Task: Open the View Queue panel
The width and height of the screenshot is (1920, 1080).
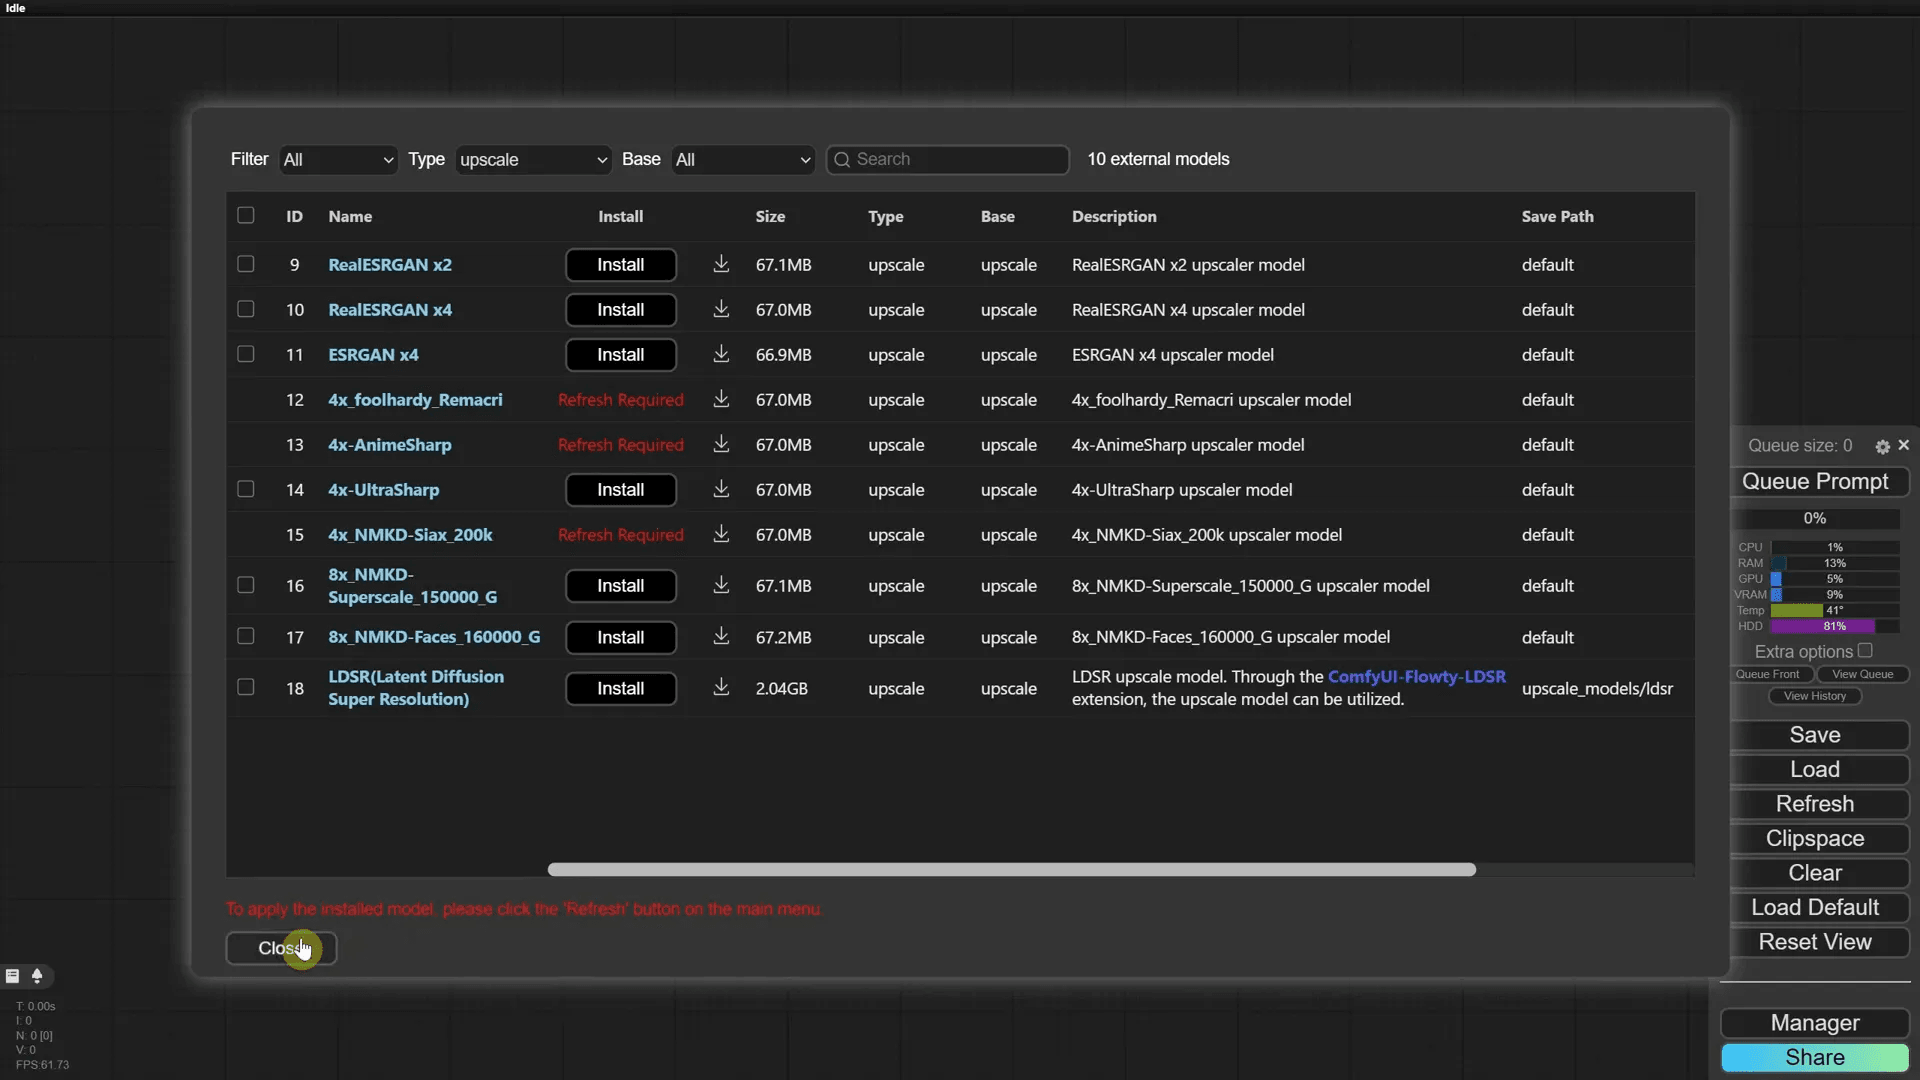Action: (1862, 674)
